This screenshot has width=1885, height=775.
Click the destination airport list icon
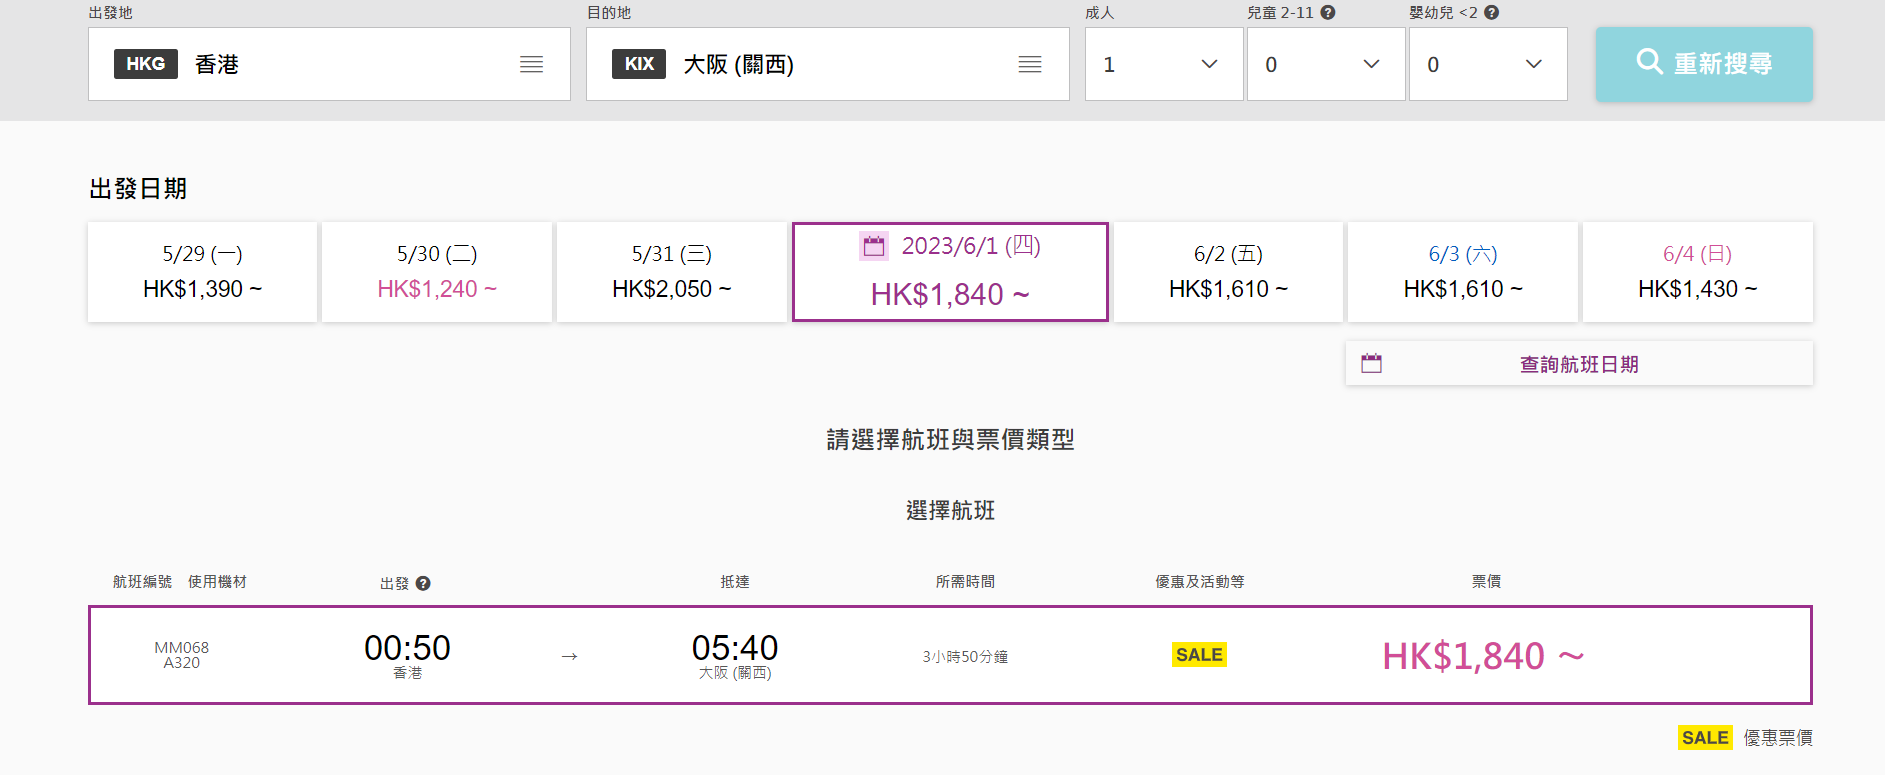(1029, 65)
